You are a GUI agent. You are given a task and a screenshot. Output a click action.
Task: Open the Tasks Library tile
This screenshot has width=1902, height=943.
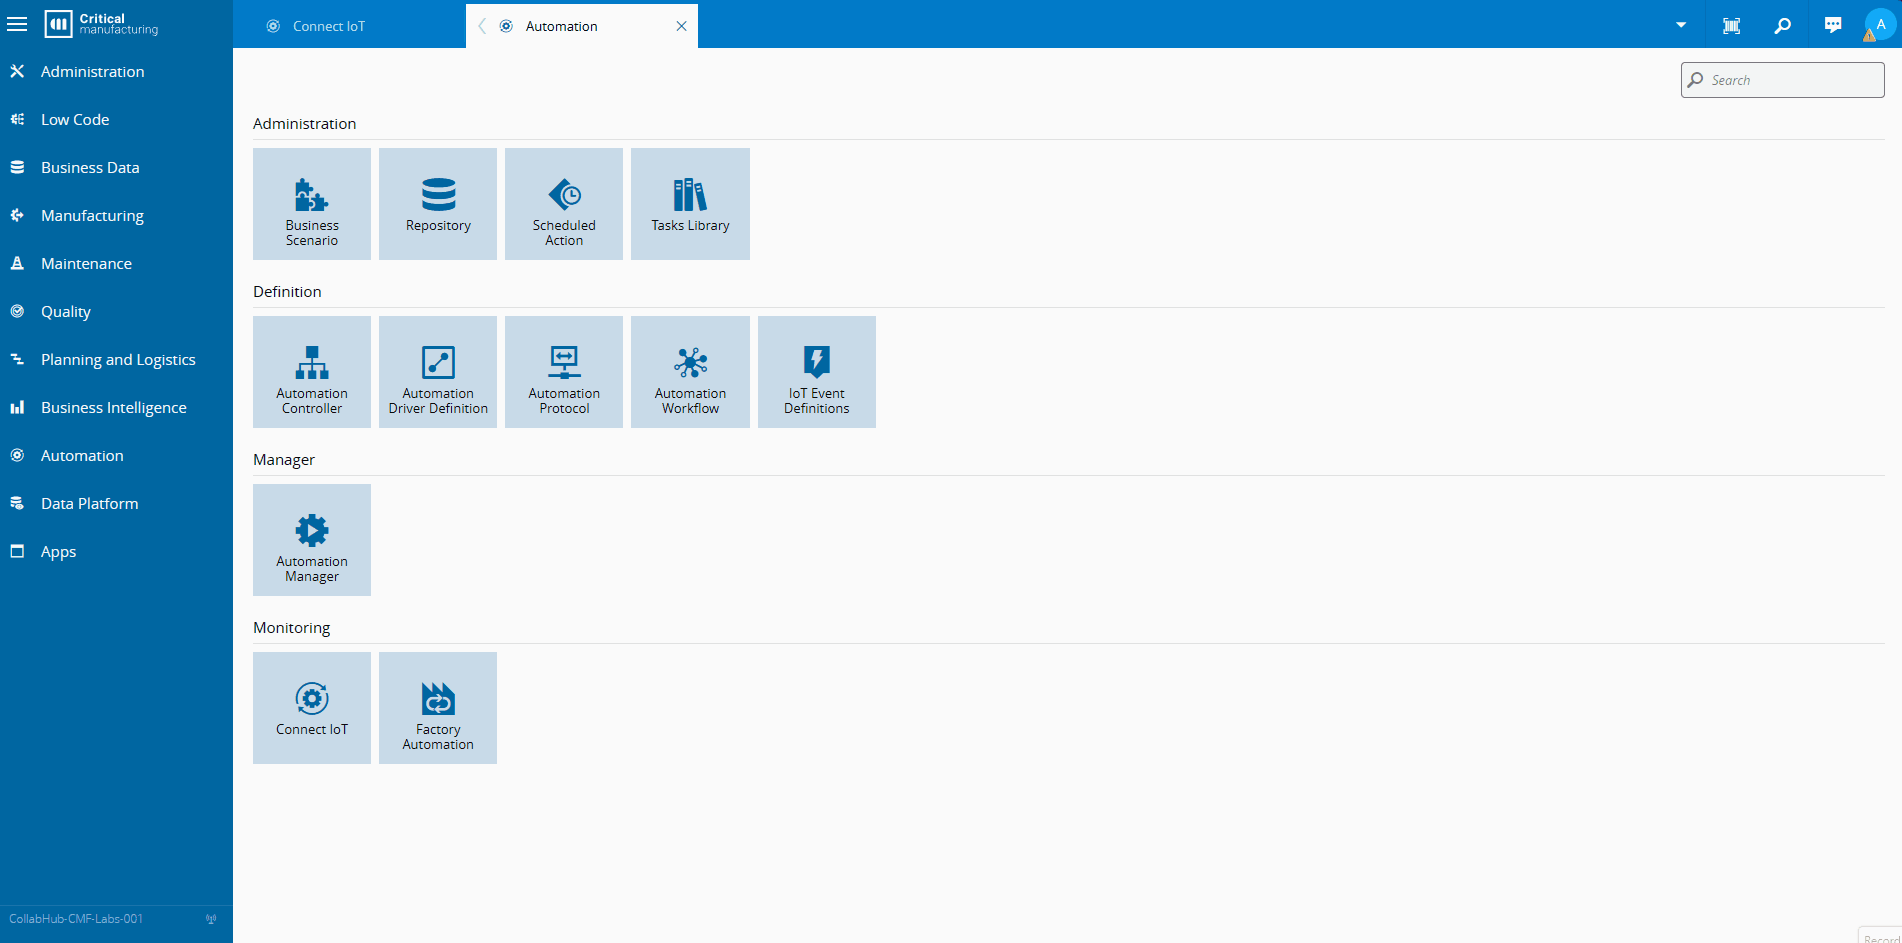690,204
